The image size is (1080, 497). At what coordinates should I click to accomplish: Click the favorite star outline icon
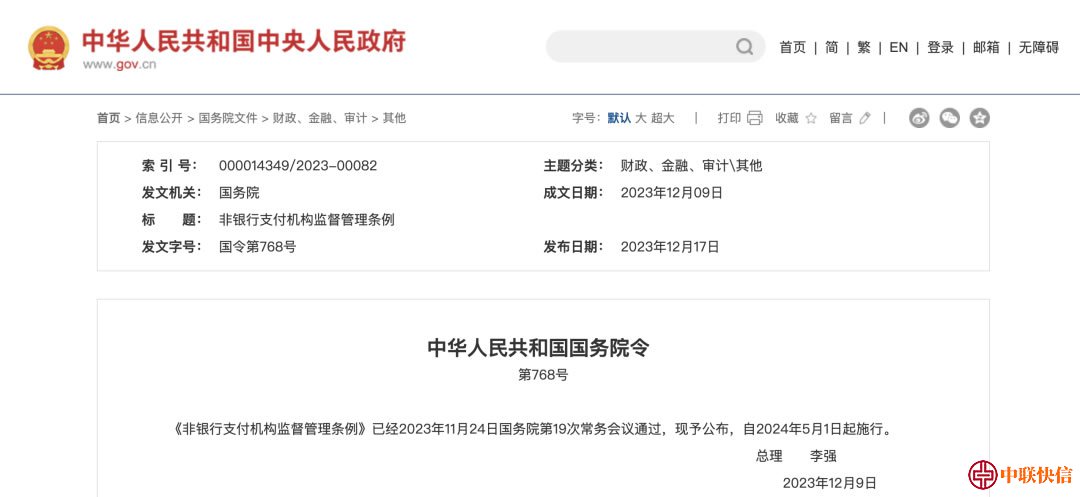(x=811, y=118)
